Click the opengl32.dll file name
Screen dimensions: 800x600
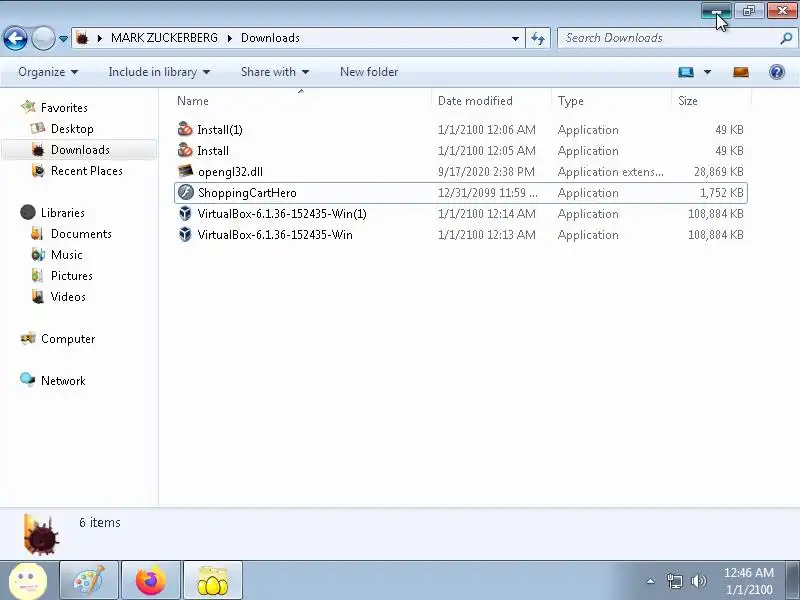click(230, 172)
